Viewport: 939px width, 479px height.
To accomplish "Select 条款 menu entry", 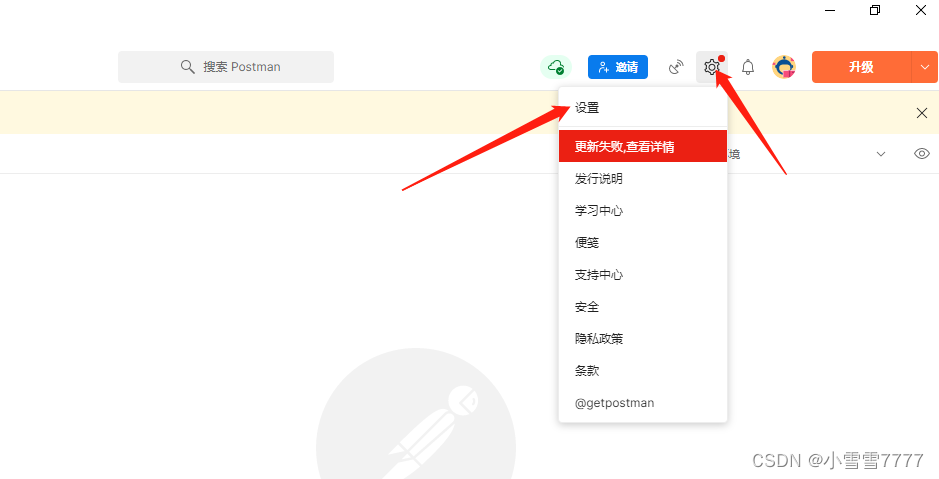I will point(643,371).
